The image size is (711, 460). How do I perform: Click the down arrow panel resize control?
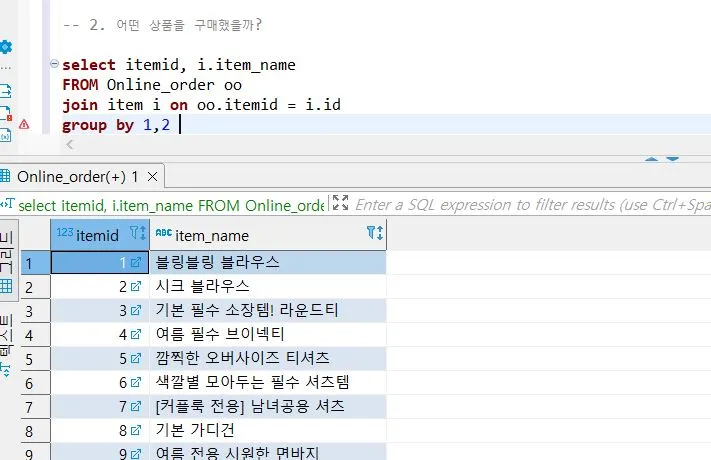(x=672, y=159)
